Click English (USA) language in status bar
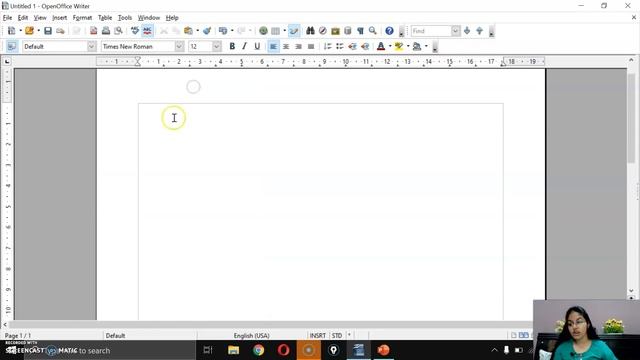Image resolution: width=640 pixels, height=360 pixels. pos(251,336)
